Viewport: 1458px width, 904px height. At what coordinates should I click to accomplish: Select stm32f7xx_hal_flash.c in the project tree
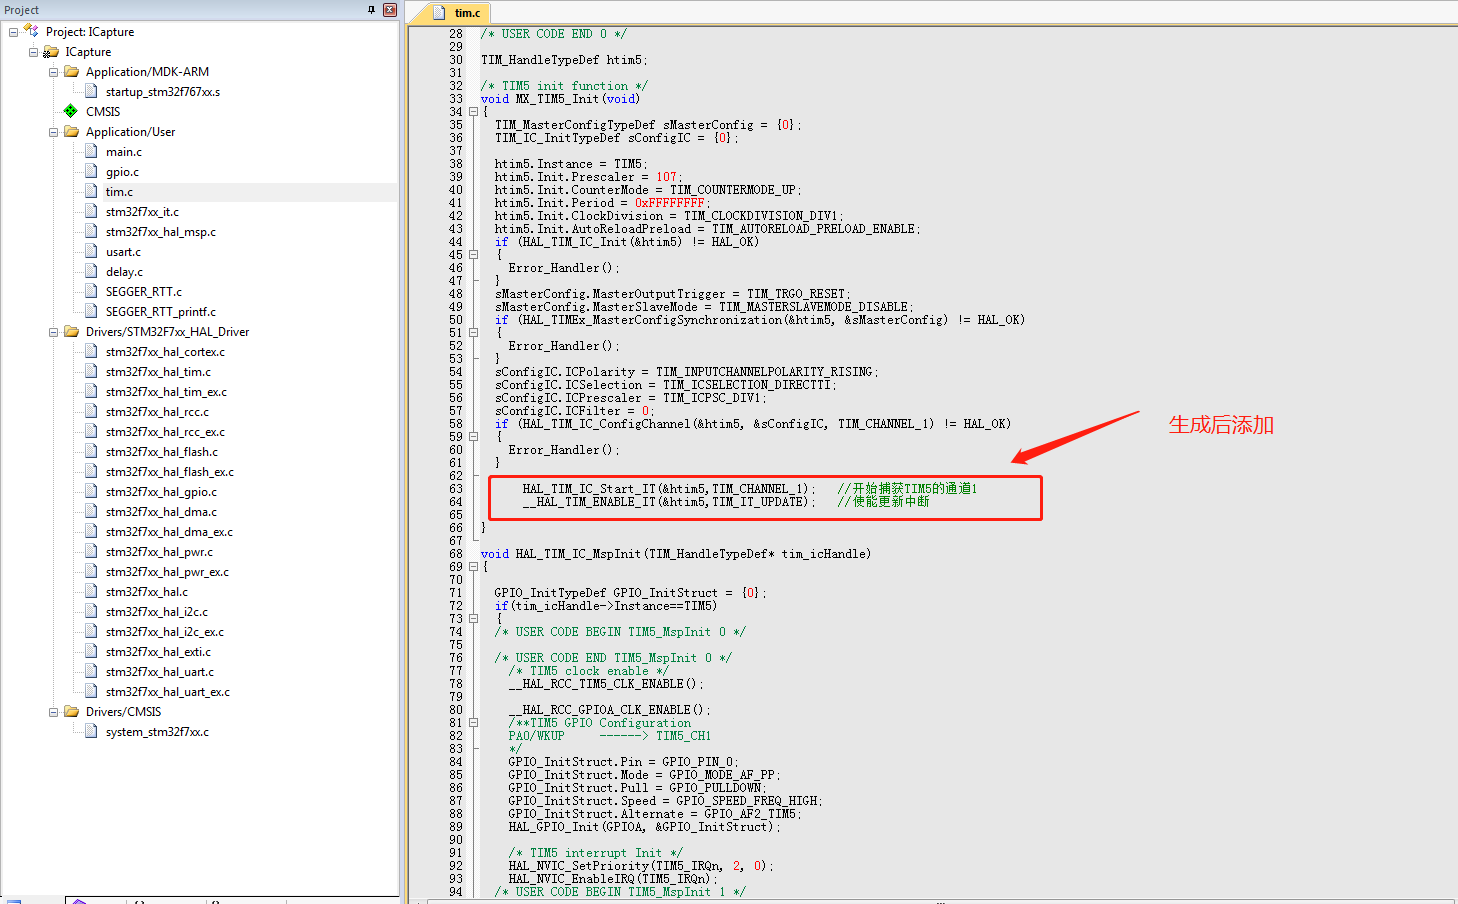coord(162,452)
